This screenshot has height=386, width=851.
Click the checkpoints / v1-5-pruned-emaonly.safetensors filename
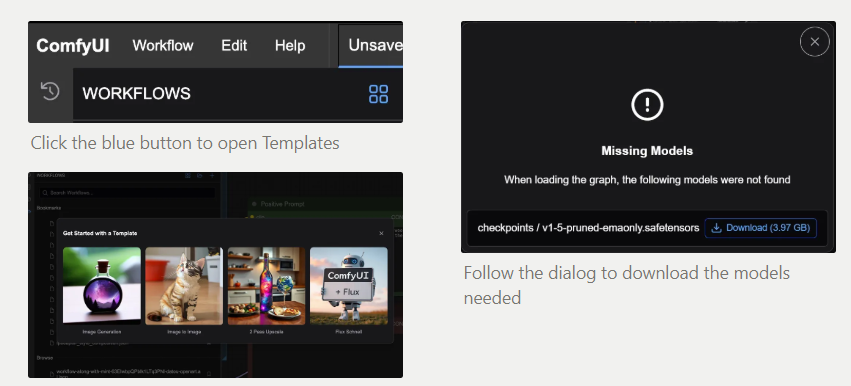click(588, 228)
